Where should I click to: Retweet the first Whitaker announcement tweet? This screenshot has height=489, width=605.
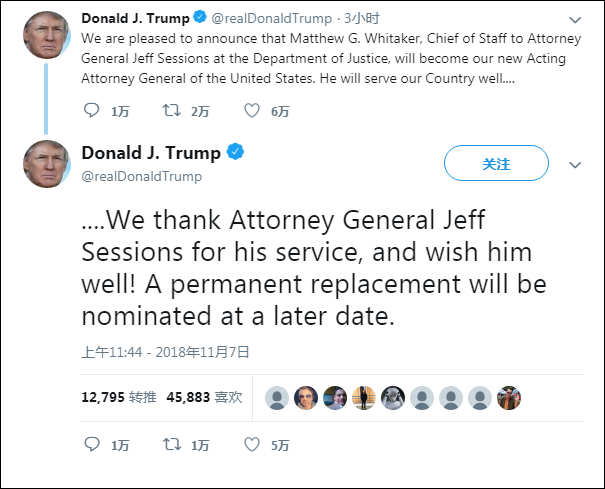(x=172, y=111)
